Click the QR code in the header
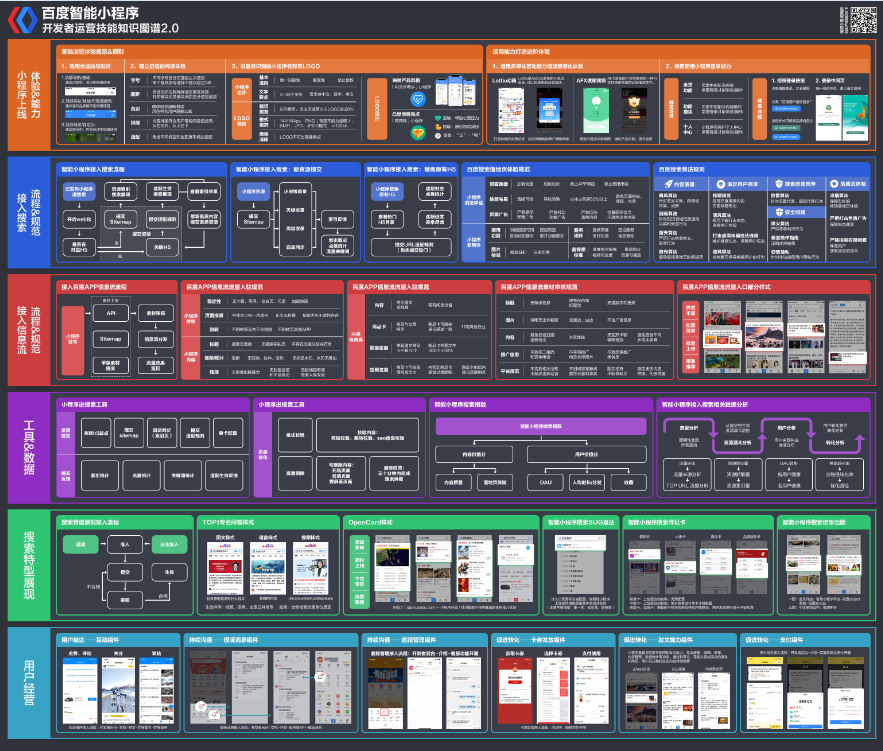Screen dimensions: 883x751 (863, 20)
